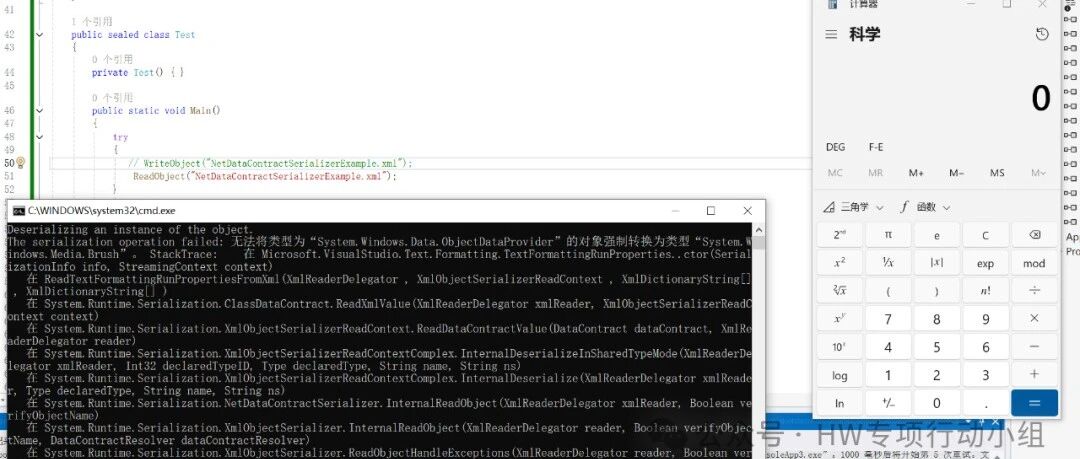Click the subtract operator key
The image size is (1080, 459).
click(x=1034, y=347)
